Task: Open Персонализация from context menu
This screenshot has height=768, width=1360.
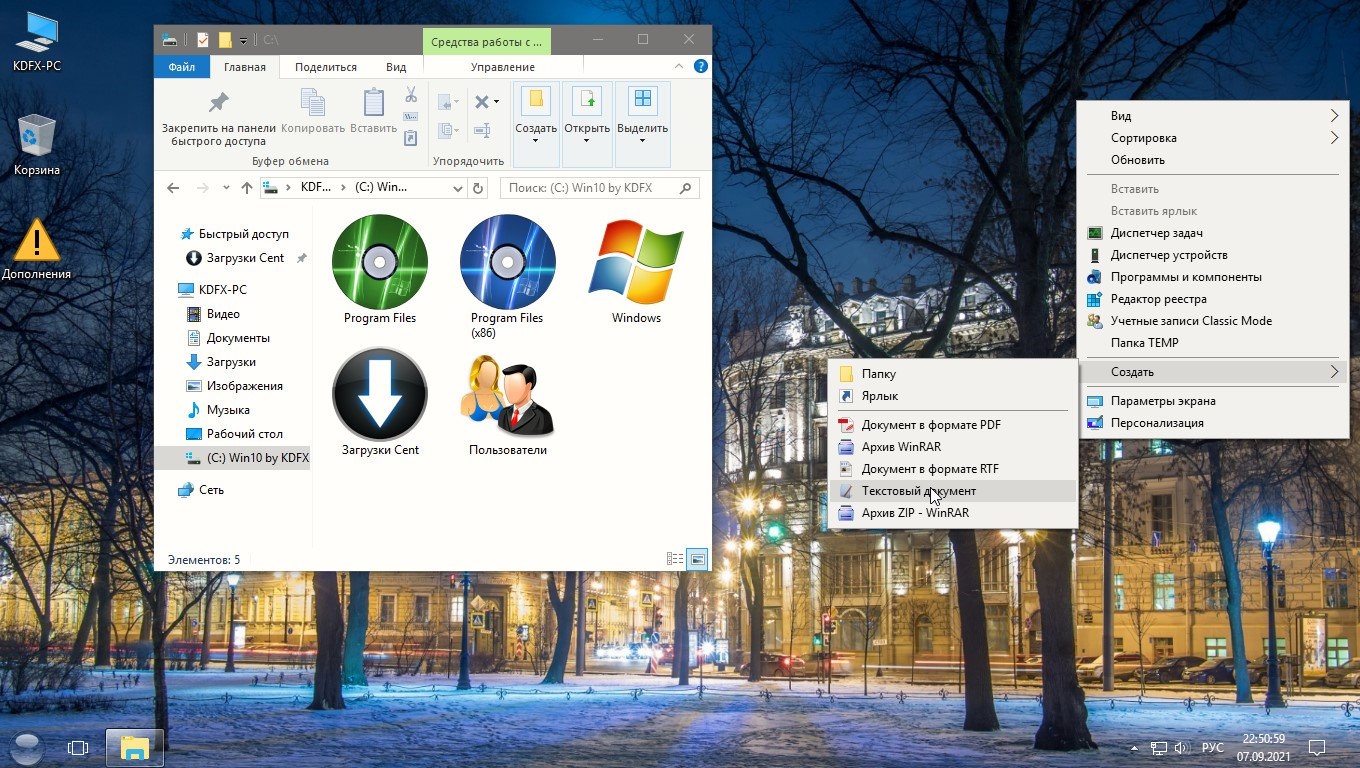Action: (x=1213, y=423)
